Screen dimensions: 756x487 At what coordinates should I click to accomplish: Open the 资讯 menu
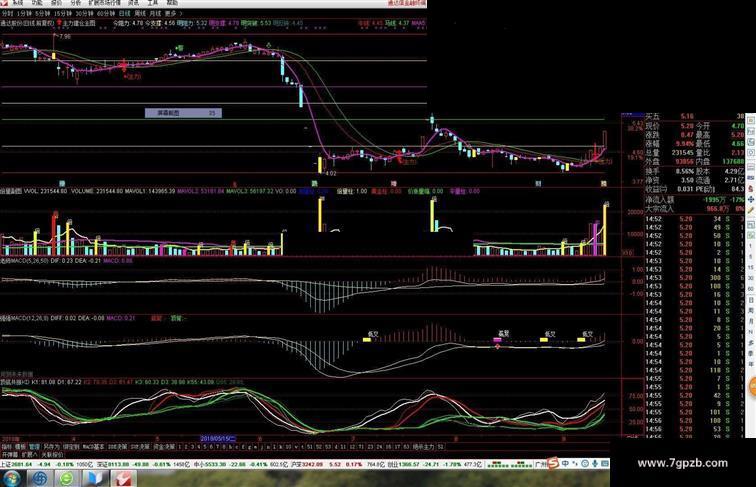[x=133, y=3]
